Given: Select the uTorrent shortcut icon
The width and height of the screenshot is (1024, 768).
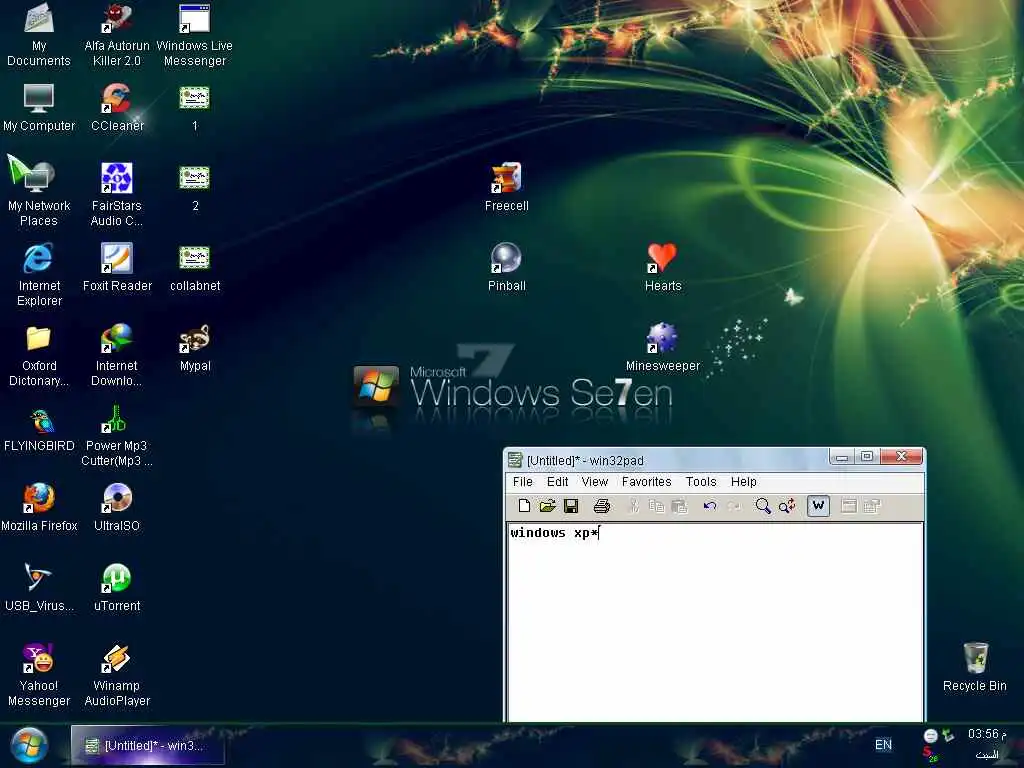Looking at the screenshot, I should tap(117, 588).
